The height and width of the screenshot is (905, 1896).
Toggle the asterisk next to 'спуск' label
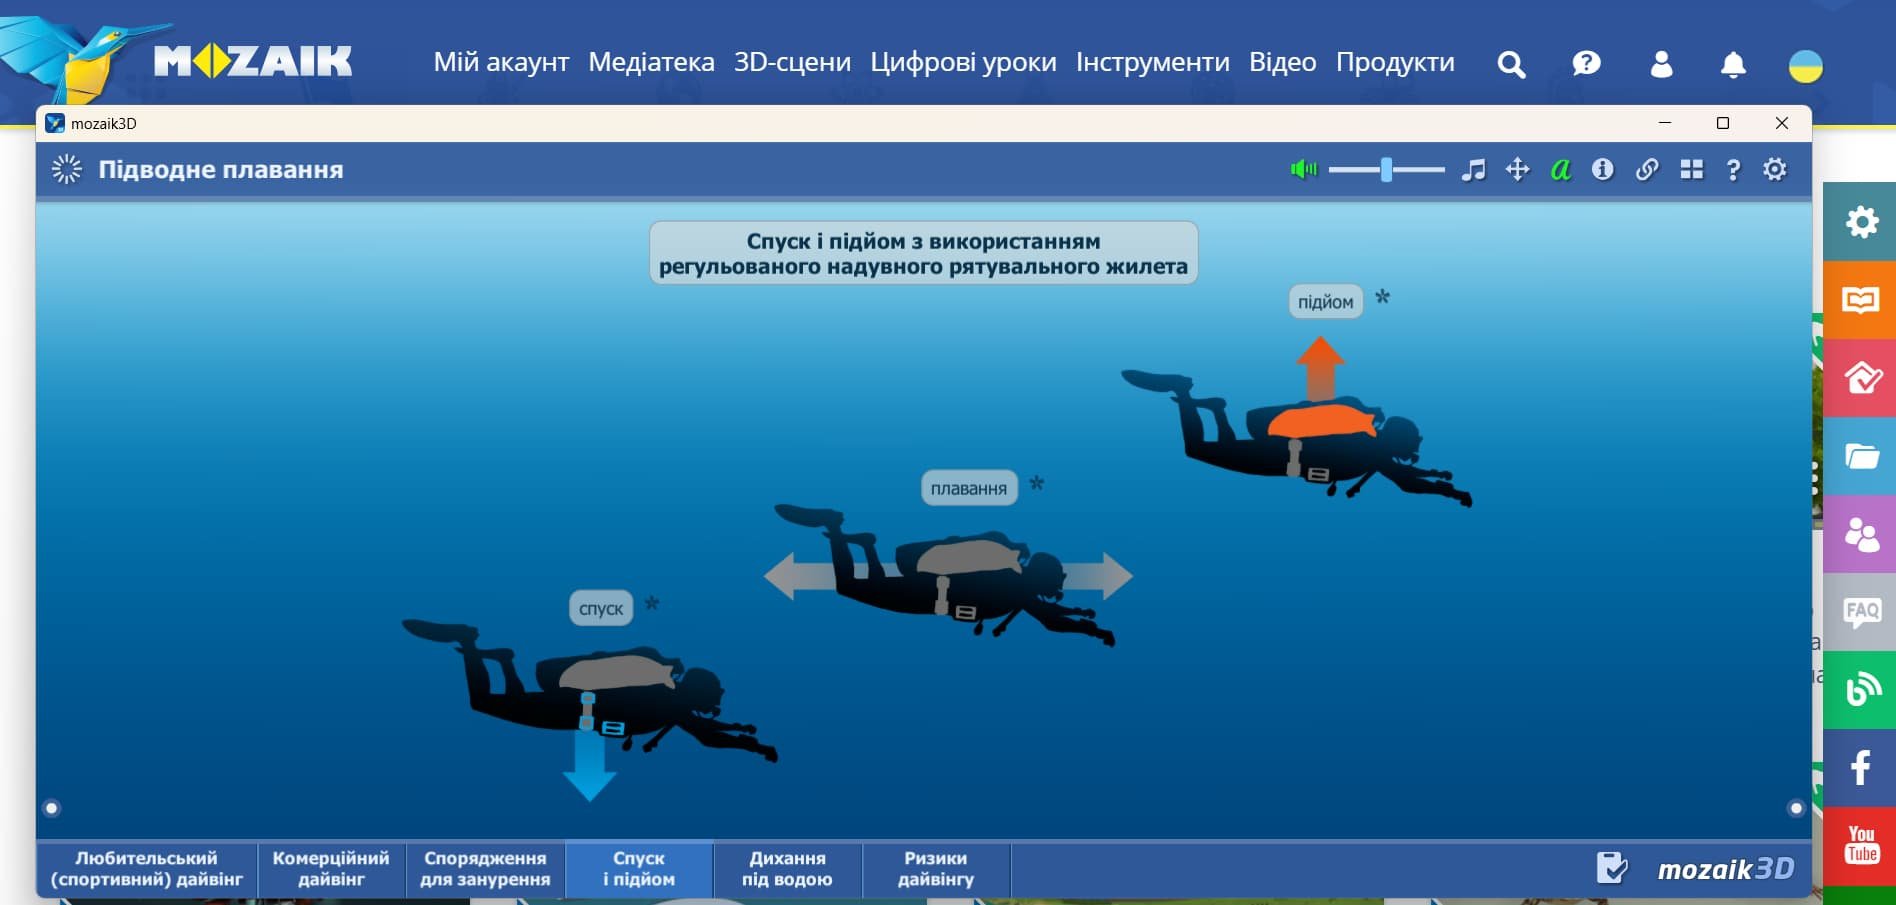(x=650, y=602)
